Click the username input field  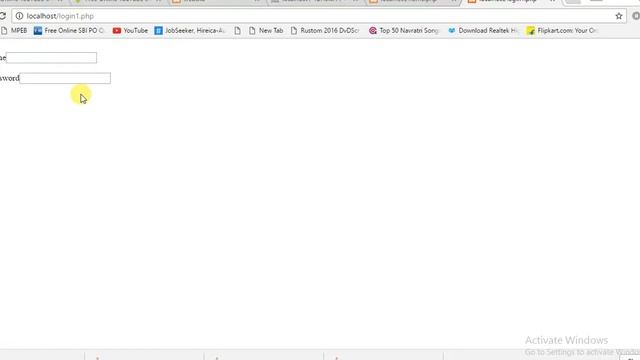coord(51,58)
